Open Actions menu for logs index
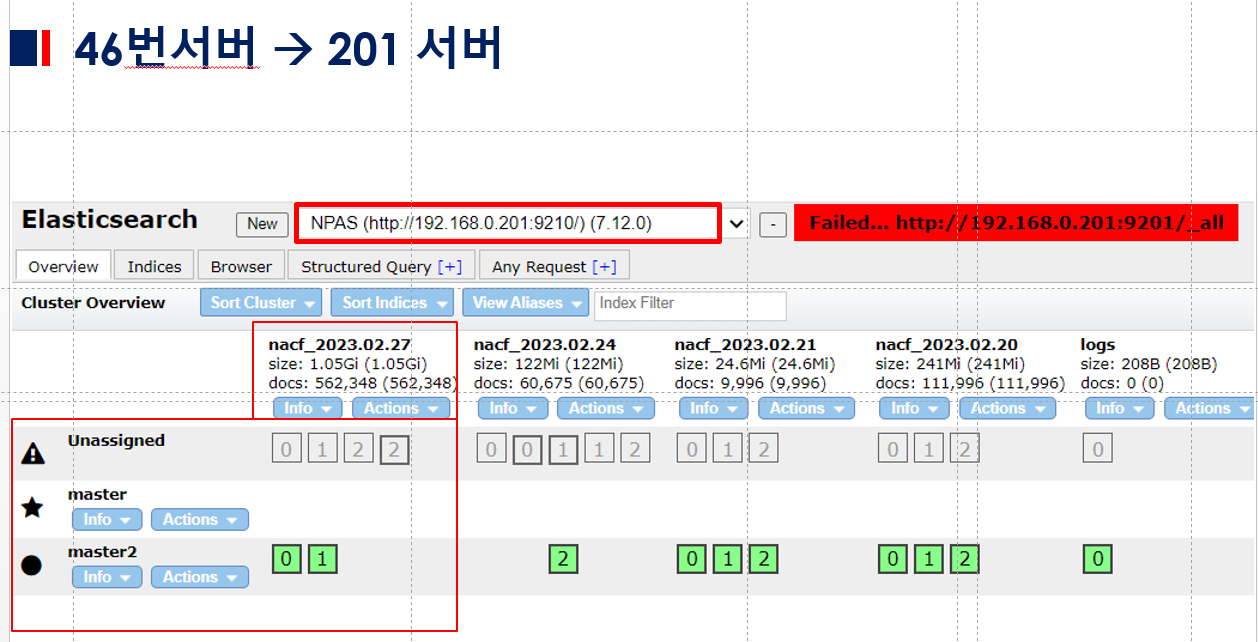1258x642 pixels. point(1211,408)
